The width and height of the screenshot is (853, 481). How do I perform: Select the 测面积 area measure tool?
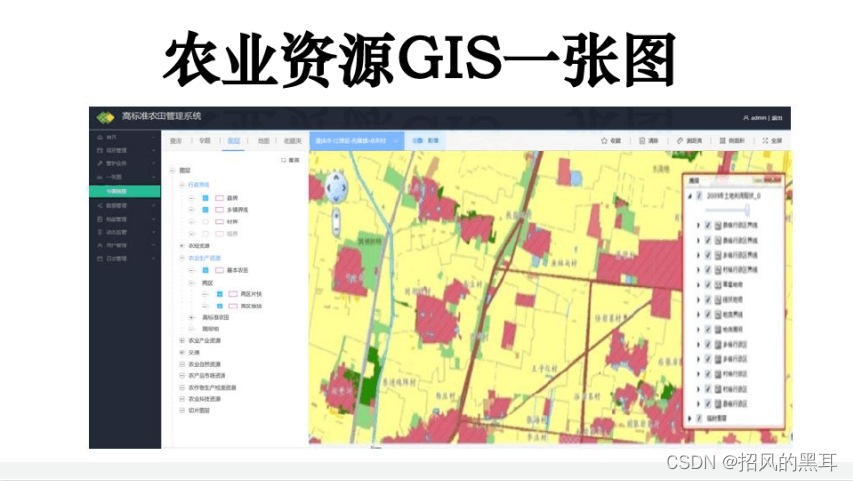(732, 141)
